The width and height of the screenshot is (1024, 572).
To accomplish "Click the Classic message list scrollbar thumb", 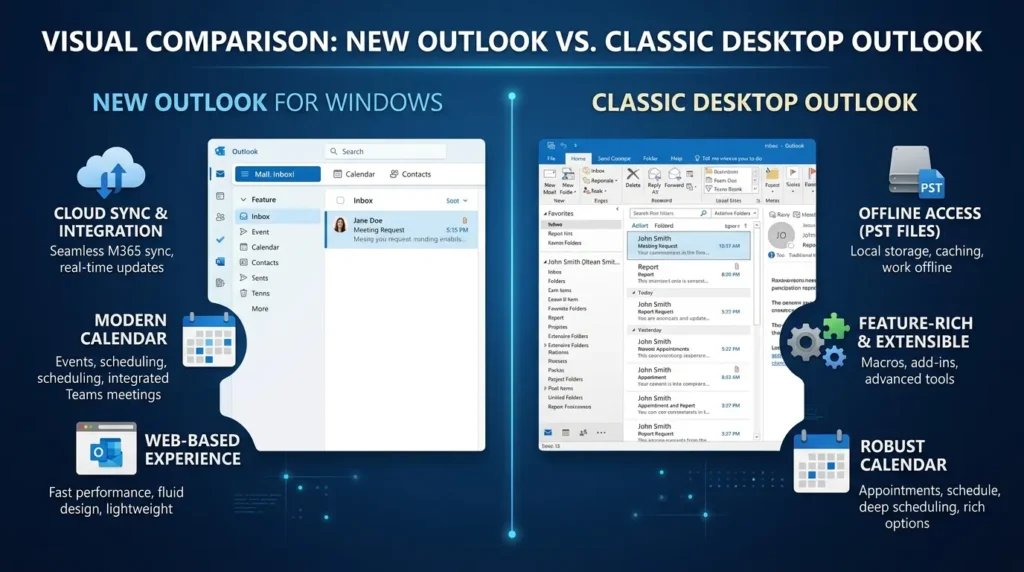I will point(757,278).
